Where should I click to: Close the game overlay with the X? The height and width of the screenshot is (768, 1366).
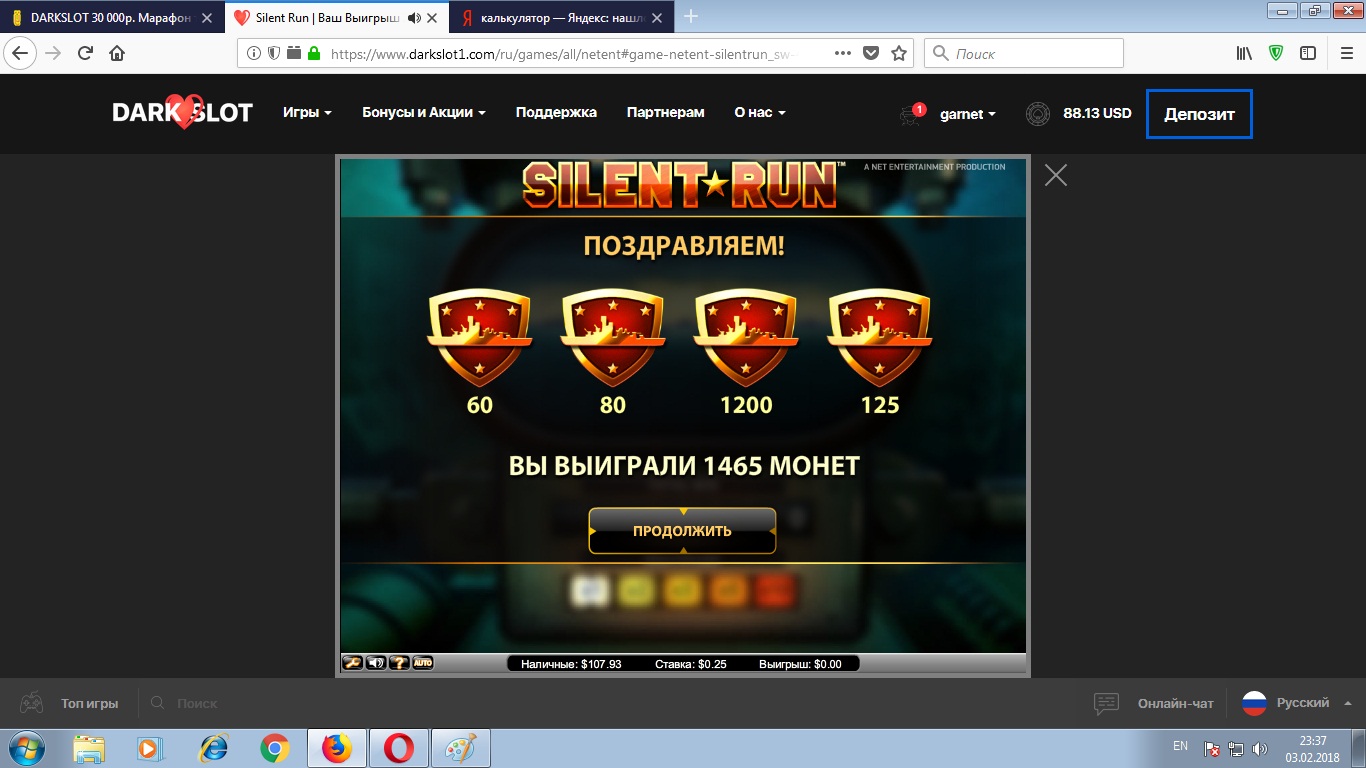coord(1055,175)
